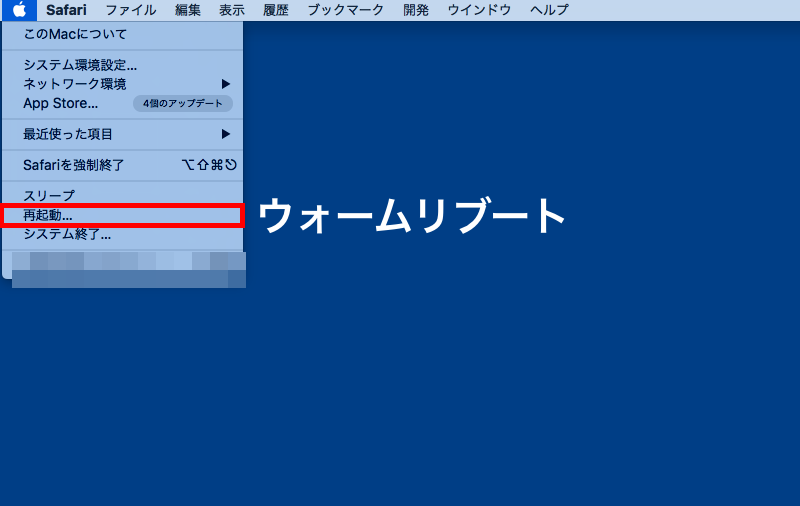Open the ファイル menu
The height and width of the screenshot is (506, 800).
pos(131,10)
